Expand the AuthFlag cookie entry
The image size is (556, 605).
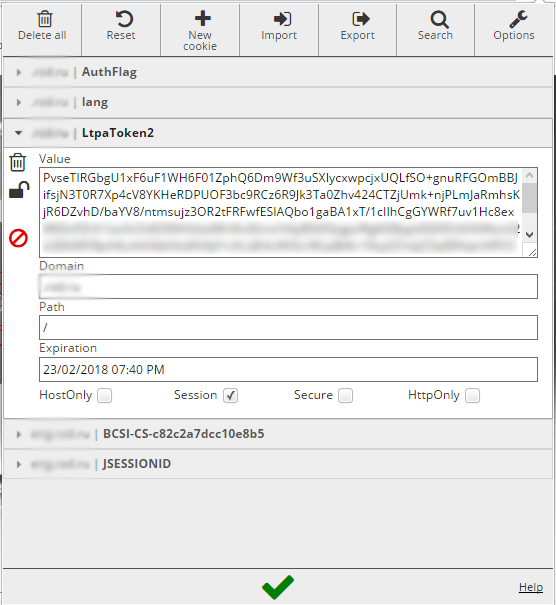278,72
